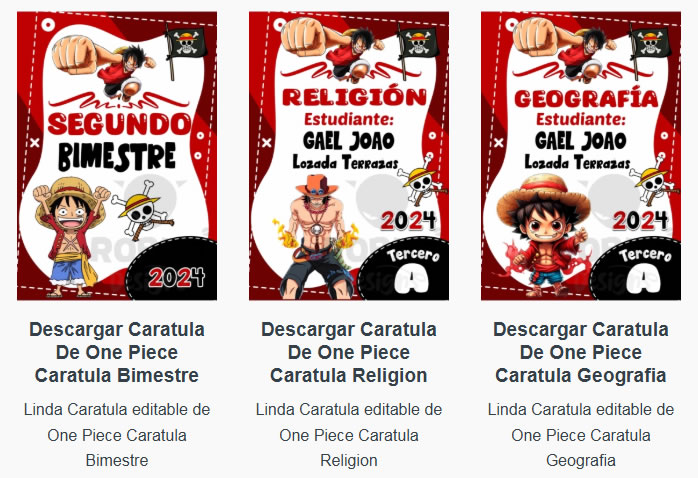Click the pirate flag icon on Bimestre cover

[186, 48]
